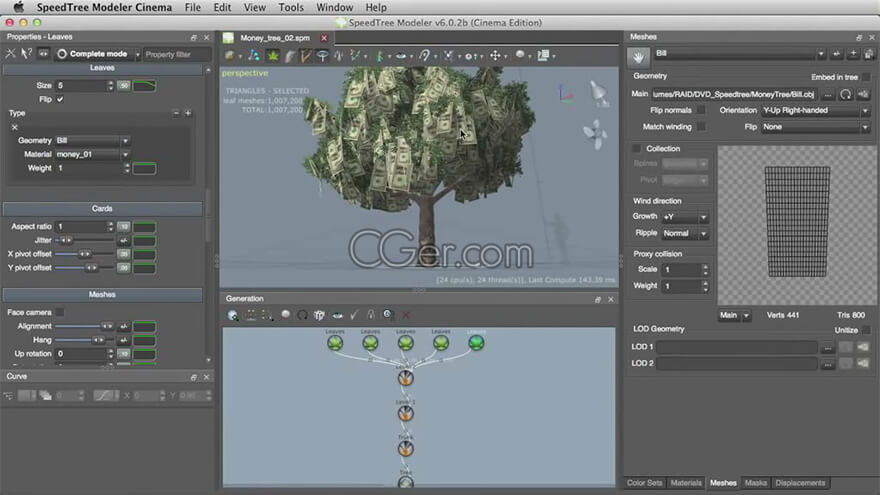
Task: Click the cap/mushroom icon in viewport toolbar
Action: (322, 56)
